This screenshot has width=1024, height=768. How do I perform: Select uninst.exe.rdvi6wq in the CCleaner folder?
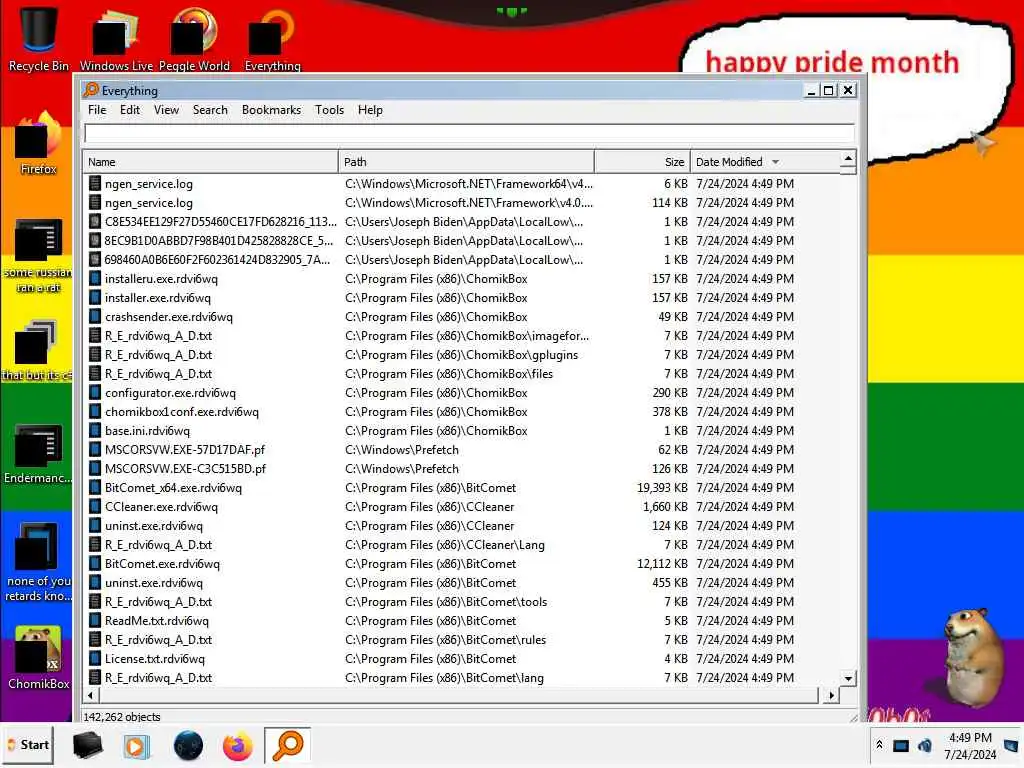pyautogui.click(x=153, y=526)
